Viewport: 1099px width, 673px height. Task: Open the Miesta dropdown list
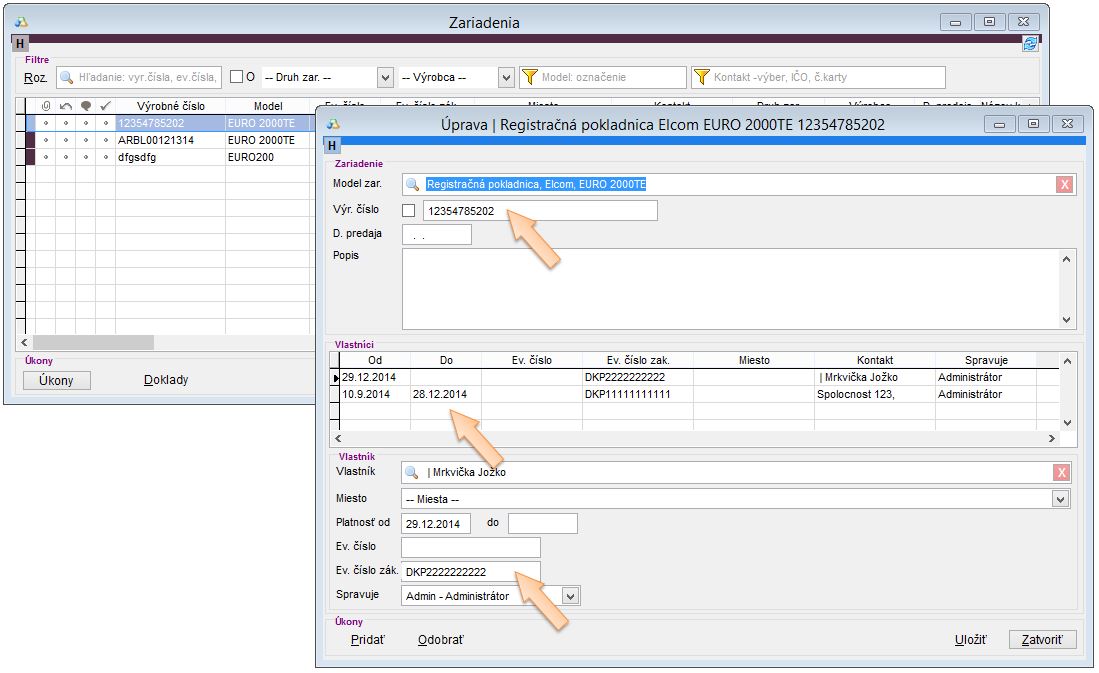[x=1060, y=499]
